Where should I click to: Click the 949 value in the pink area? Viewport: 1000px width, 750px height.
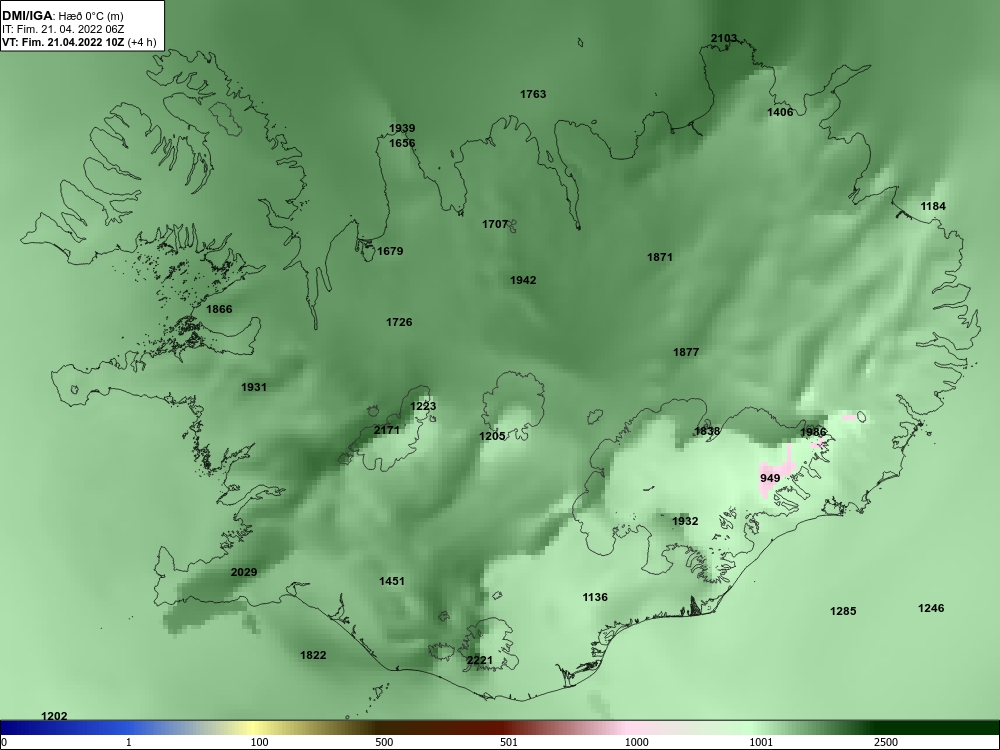pyautogui.click(x=770, y=478)
